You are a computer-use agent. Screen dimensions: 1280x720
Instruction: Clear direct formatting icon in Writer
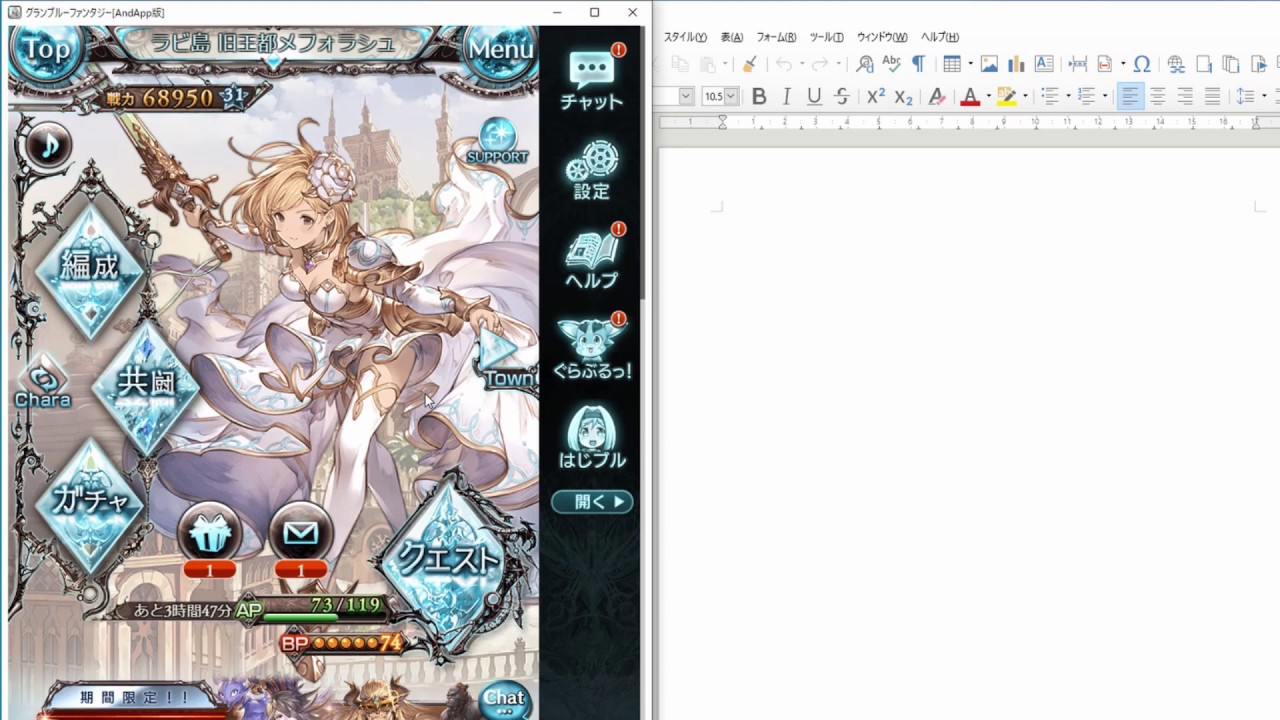pyautogui.click(x=936, y=96)
